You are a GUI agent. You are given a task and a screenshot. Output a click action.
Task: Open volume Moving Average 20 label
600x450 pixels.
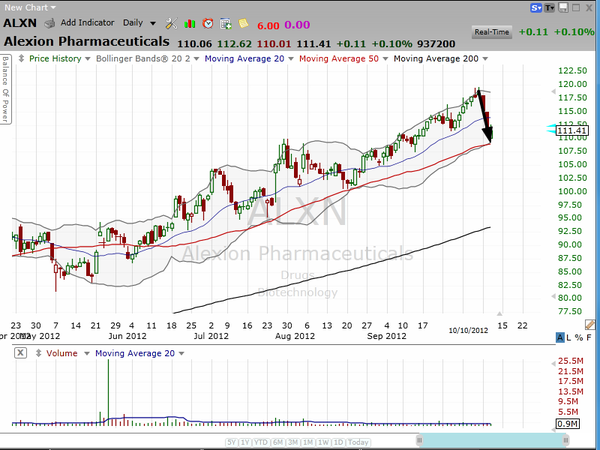(x=135, y=353)
